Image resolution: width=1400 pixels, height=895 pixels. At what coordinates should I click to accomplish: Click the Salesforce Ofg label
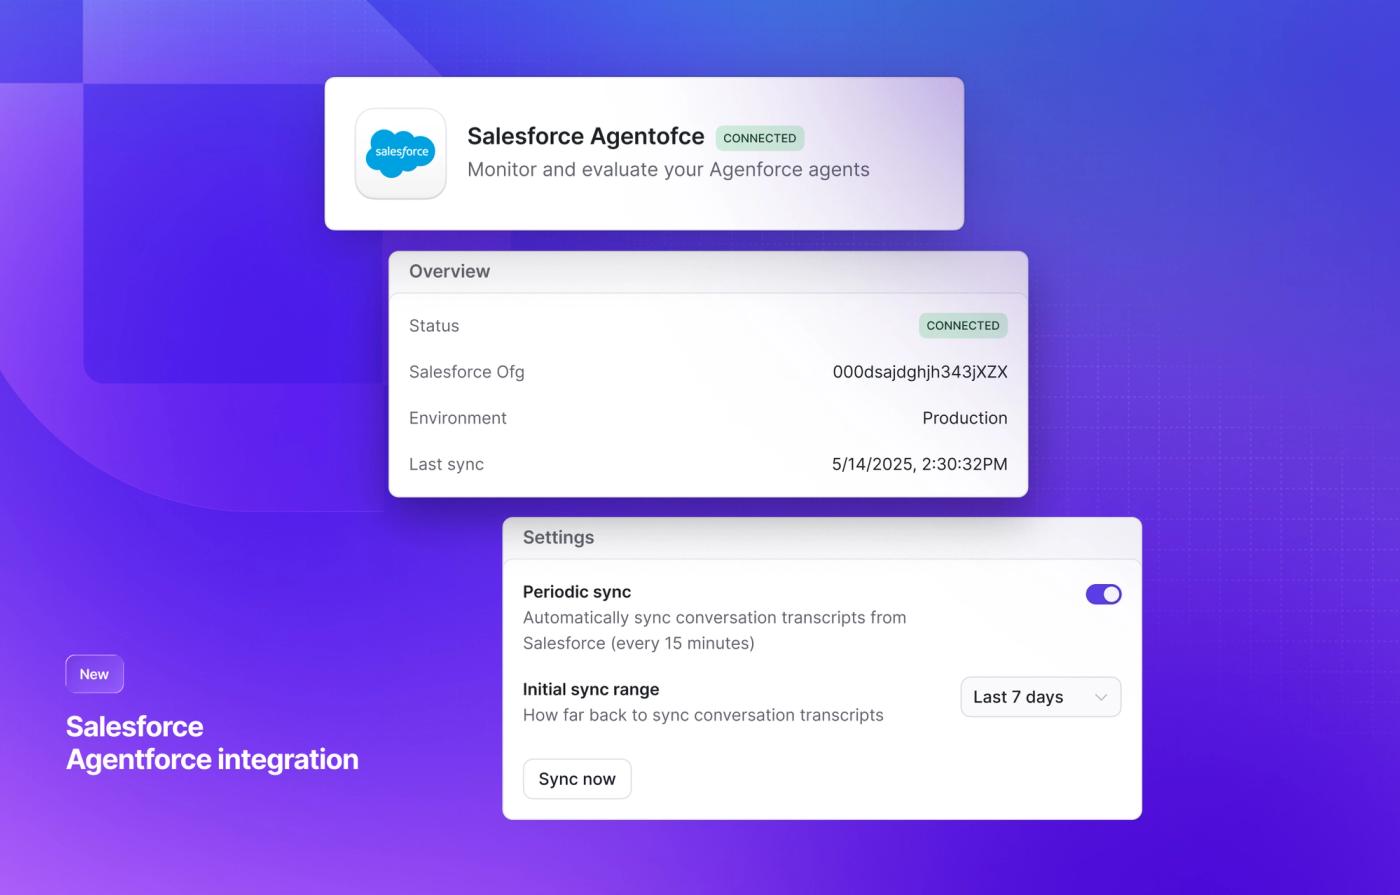(x=467, y=372)
